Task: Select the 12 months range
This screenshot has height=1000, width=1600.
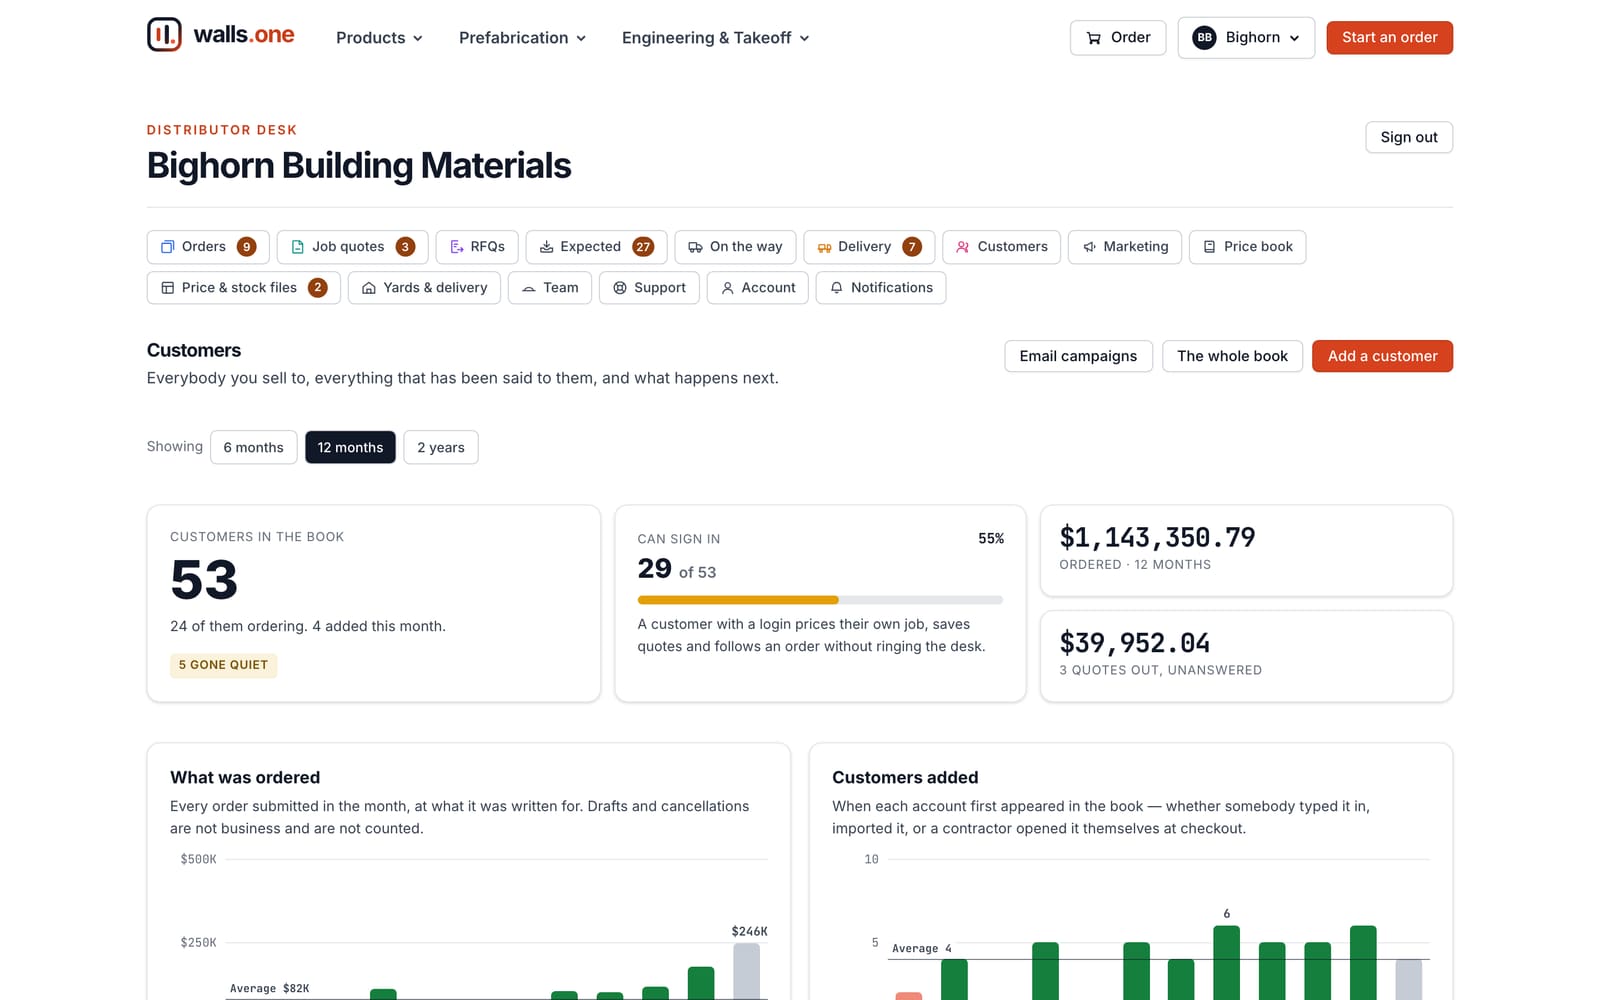Action: (350, 447)
